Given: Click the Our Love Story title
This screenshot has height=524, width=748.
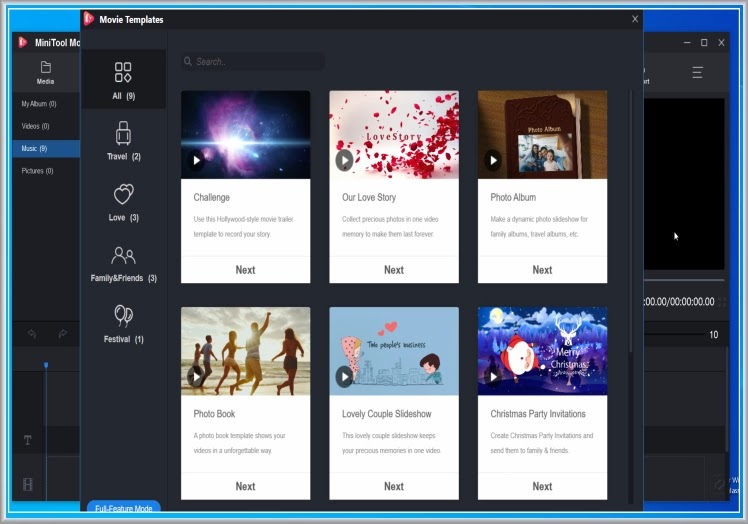Looking at the screenshot, I should tap(369, 198).
